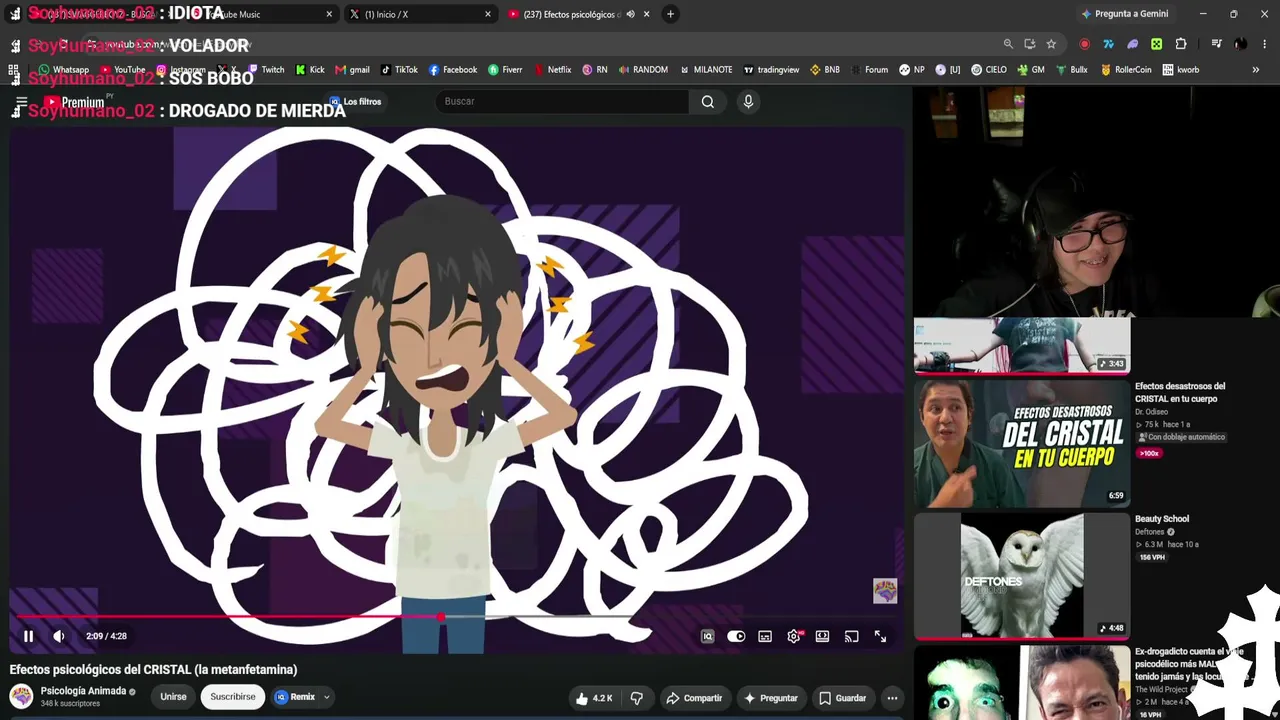Open the gmail bookmark
The image size is (1280, 720).
352,70
